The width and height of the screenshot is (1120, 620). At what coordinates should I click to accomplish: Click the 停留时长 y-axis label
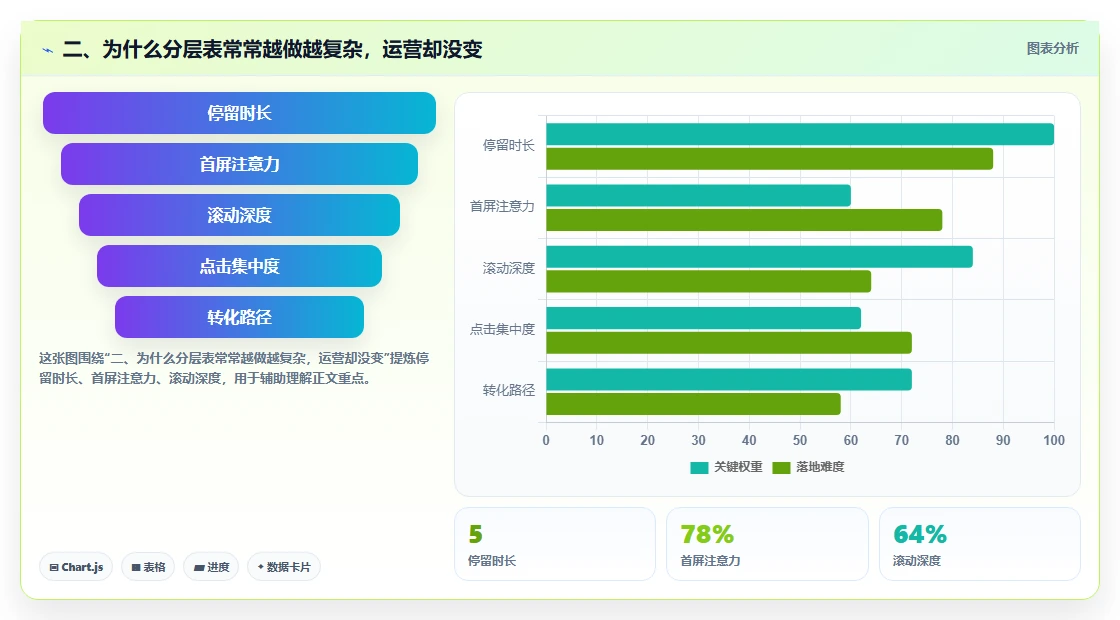509,146
